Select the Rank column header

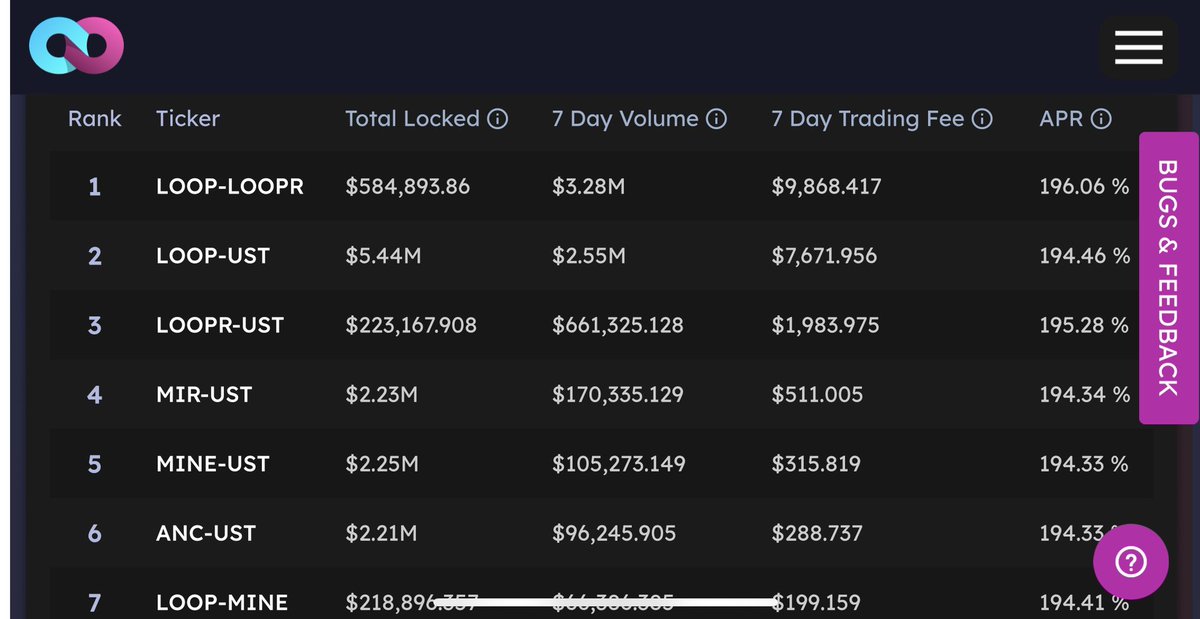94,119
